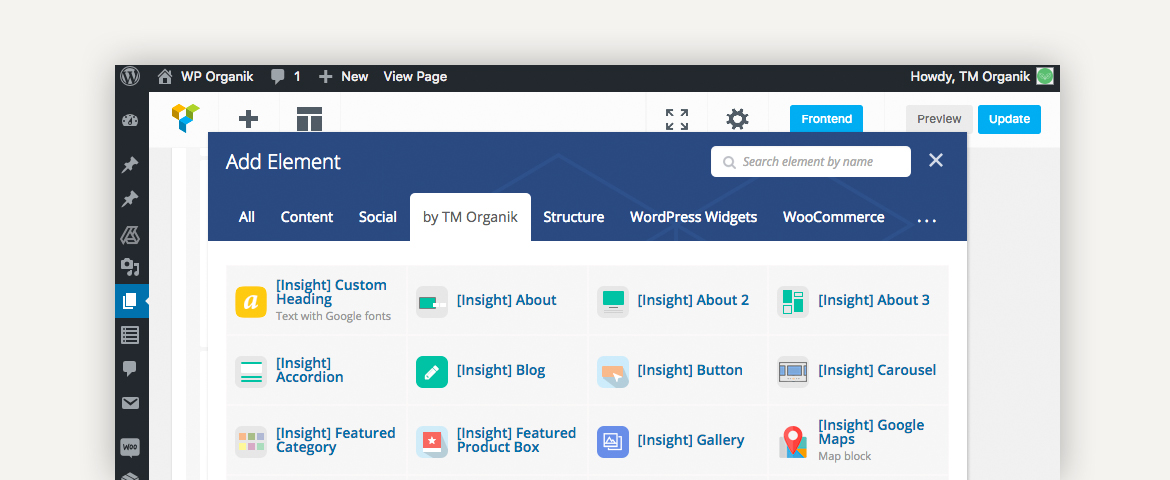Click the Dashboard gauge sidebar icon
1170x480 pixels.
tap(130, 121)
